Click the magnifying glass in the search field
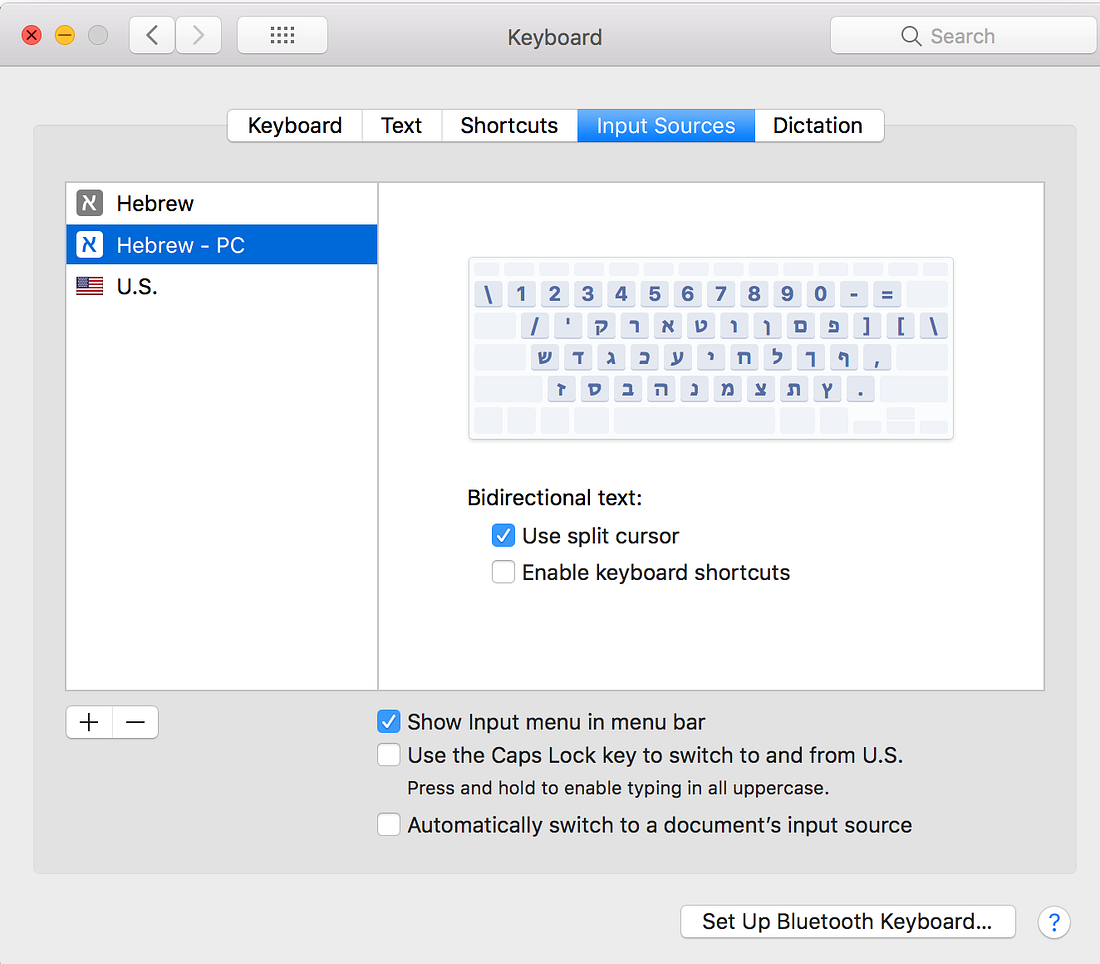Screen dimensions: 1100x964 pos(911,35)
